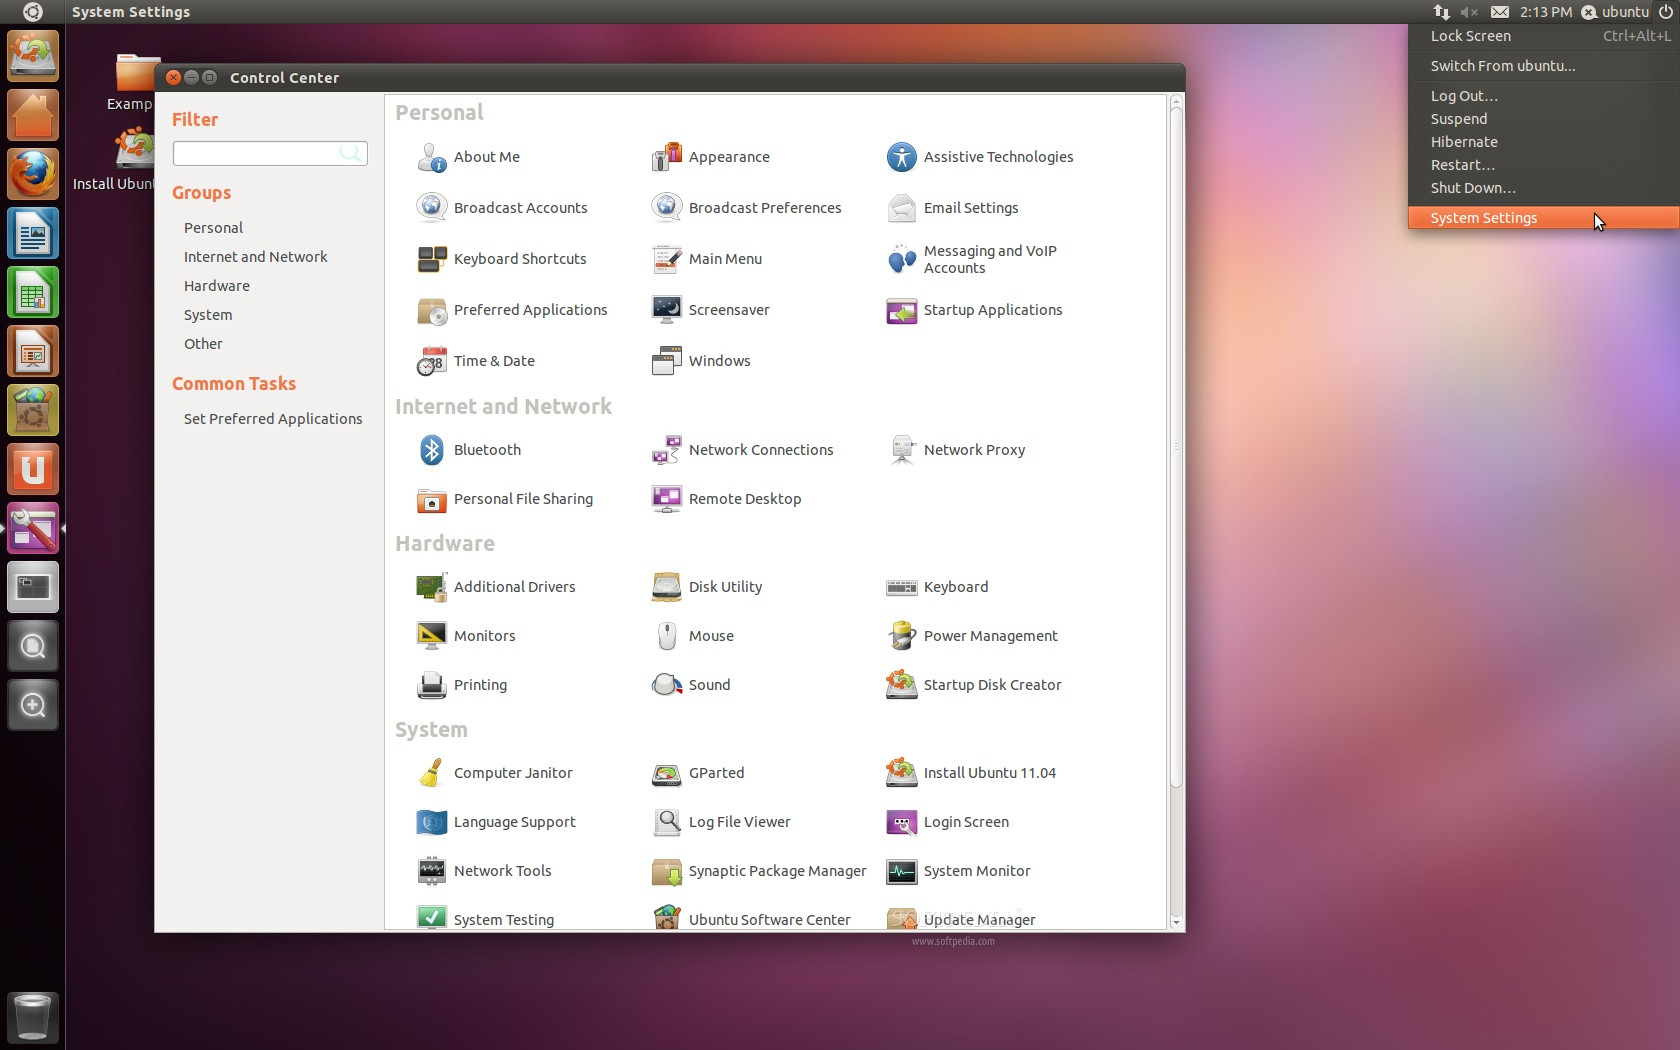The image size is (1680, 1050).
Task: Click the 2:13 PM clock indicator
Action: click(1546, 12)
